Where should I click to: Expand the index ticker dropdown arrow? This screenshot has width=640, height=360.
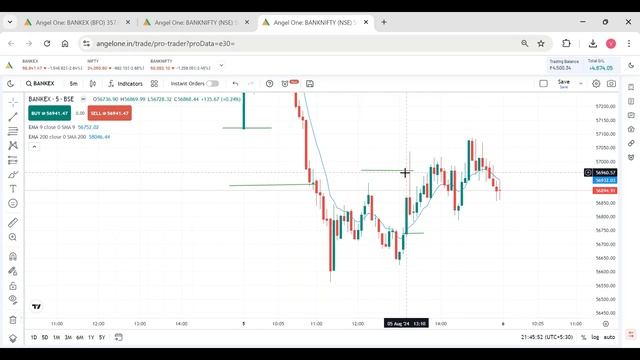tap(221, 65)
